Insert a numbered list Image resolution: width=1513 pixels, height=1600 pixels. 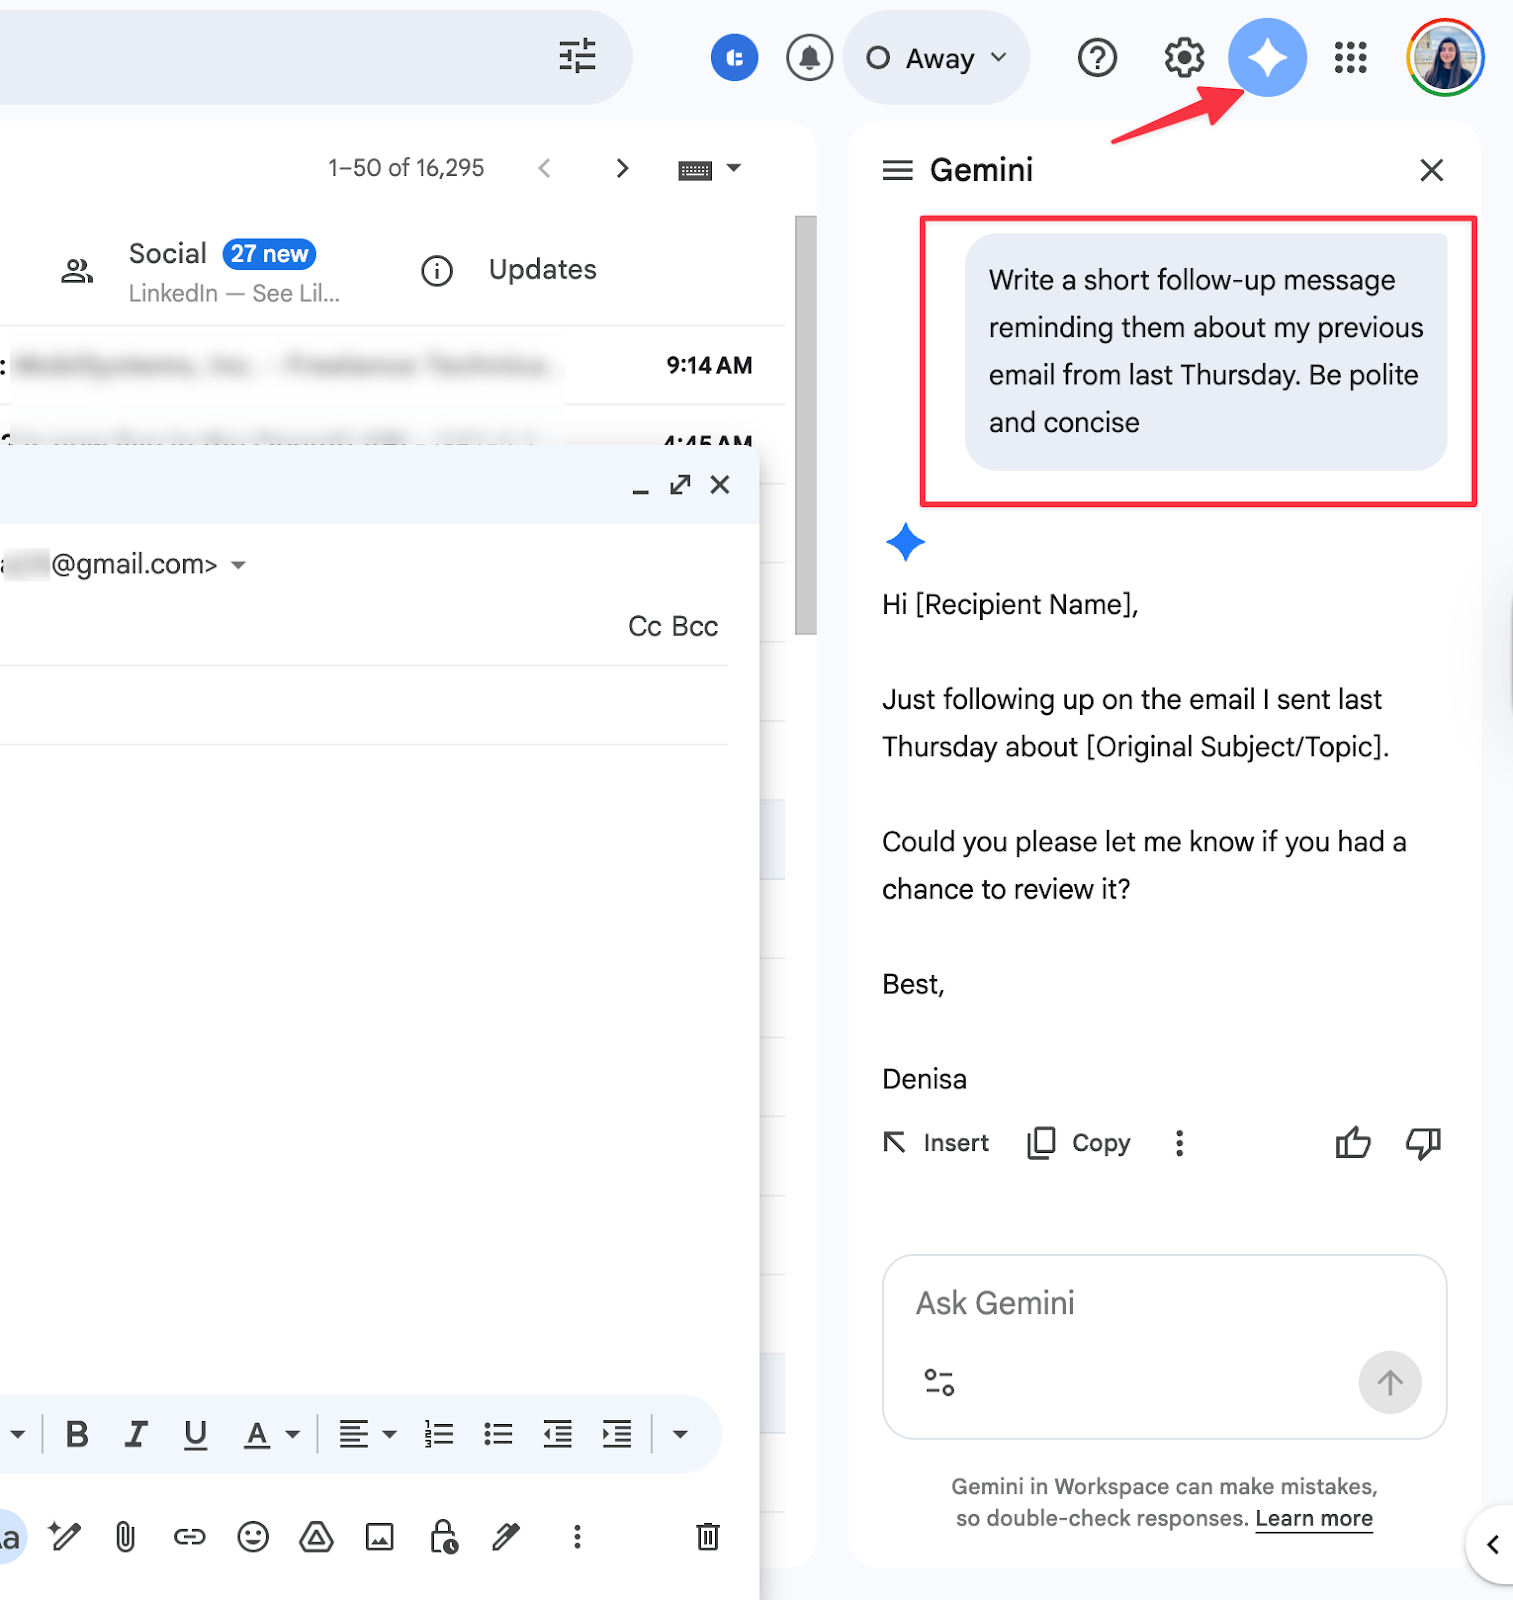click(x=439, y=1434)
